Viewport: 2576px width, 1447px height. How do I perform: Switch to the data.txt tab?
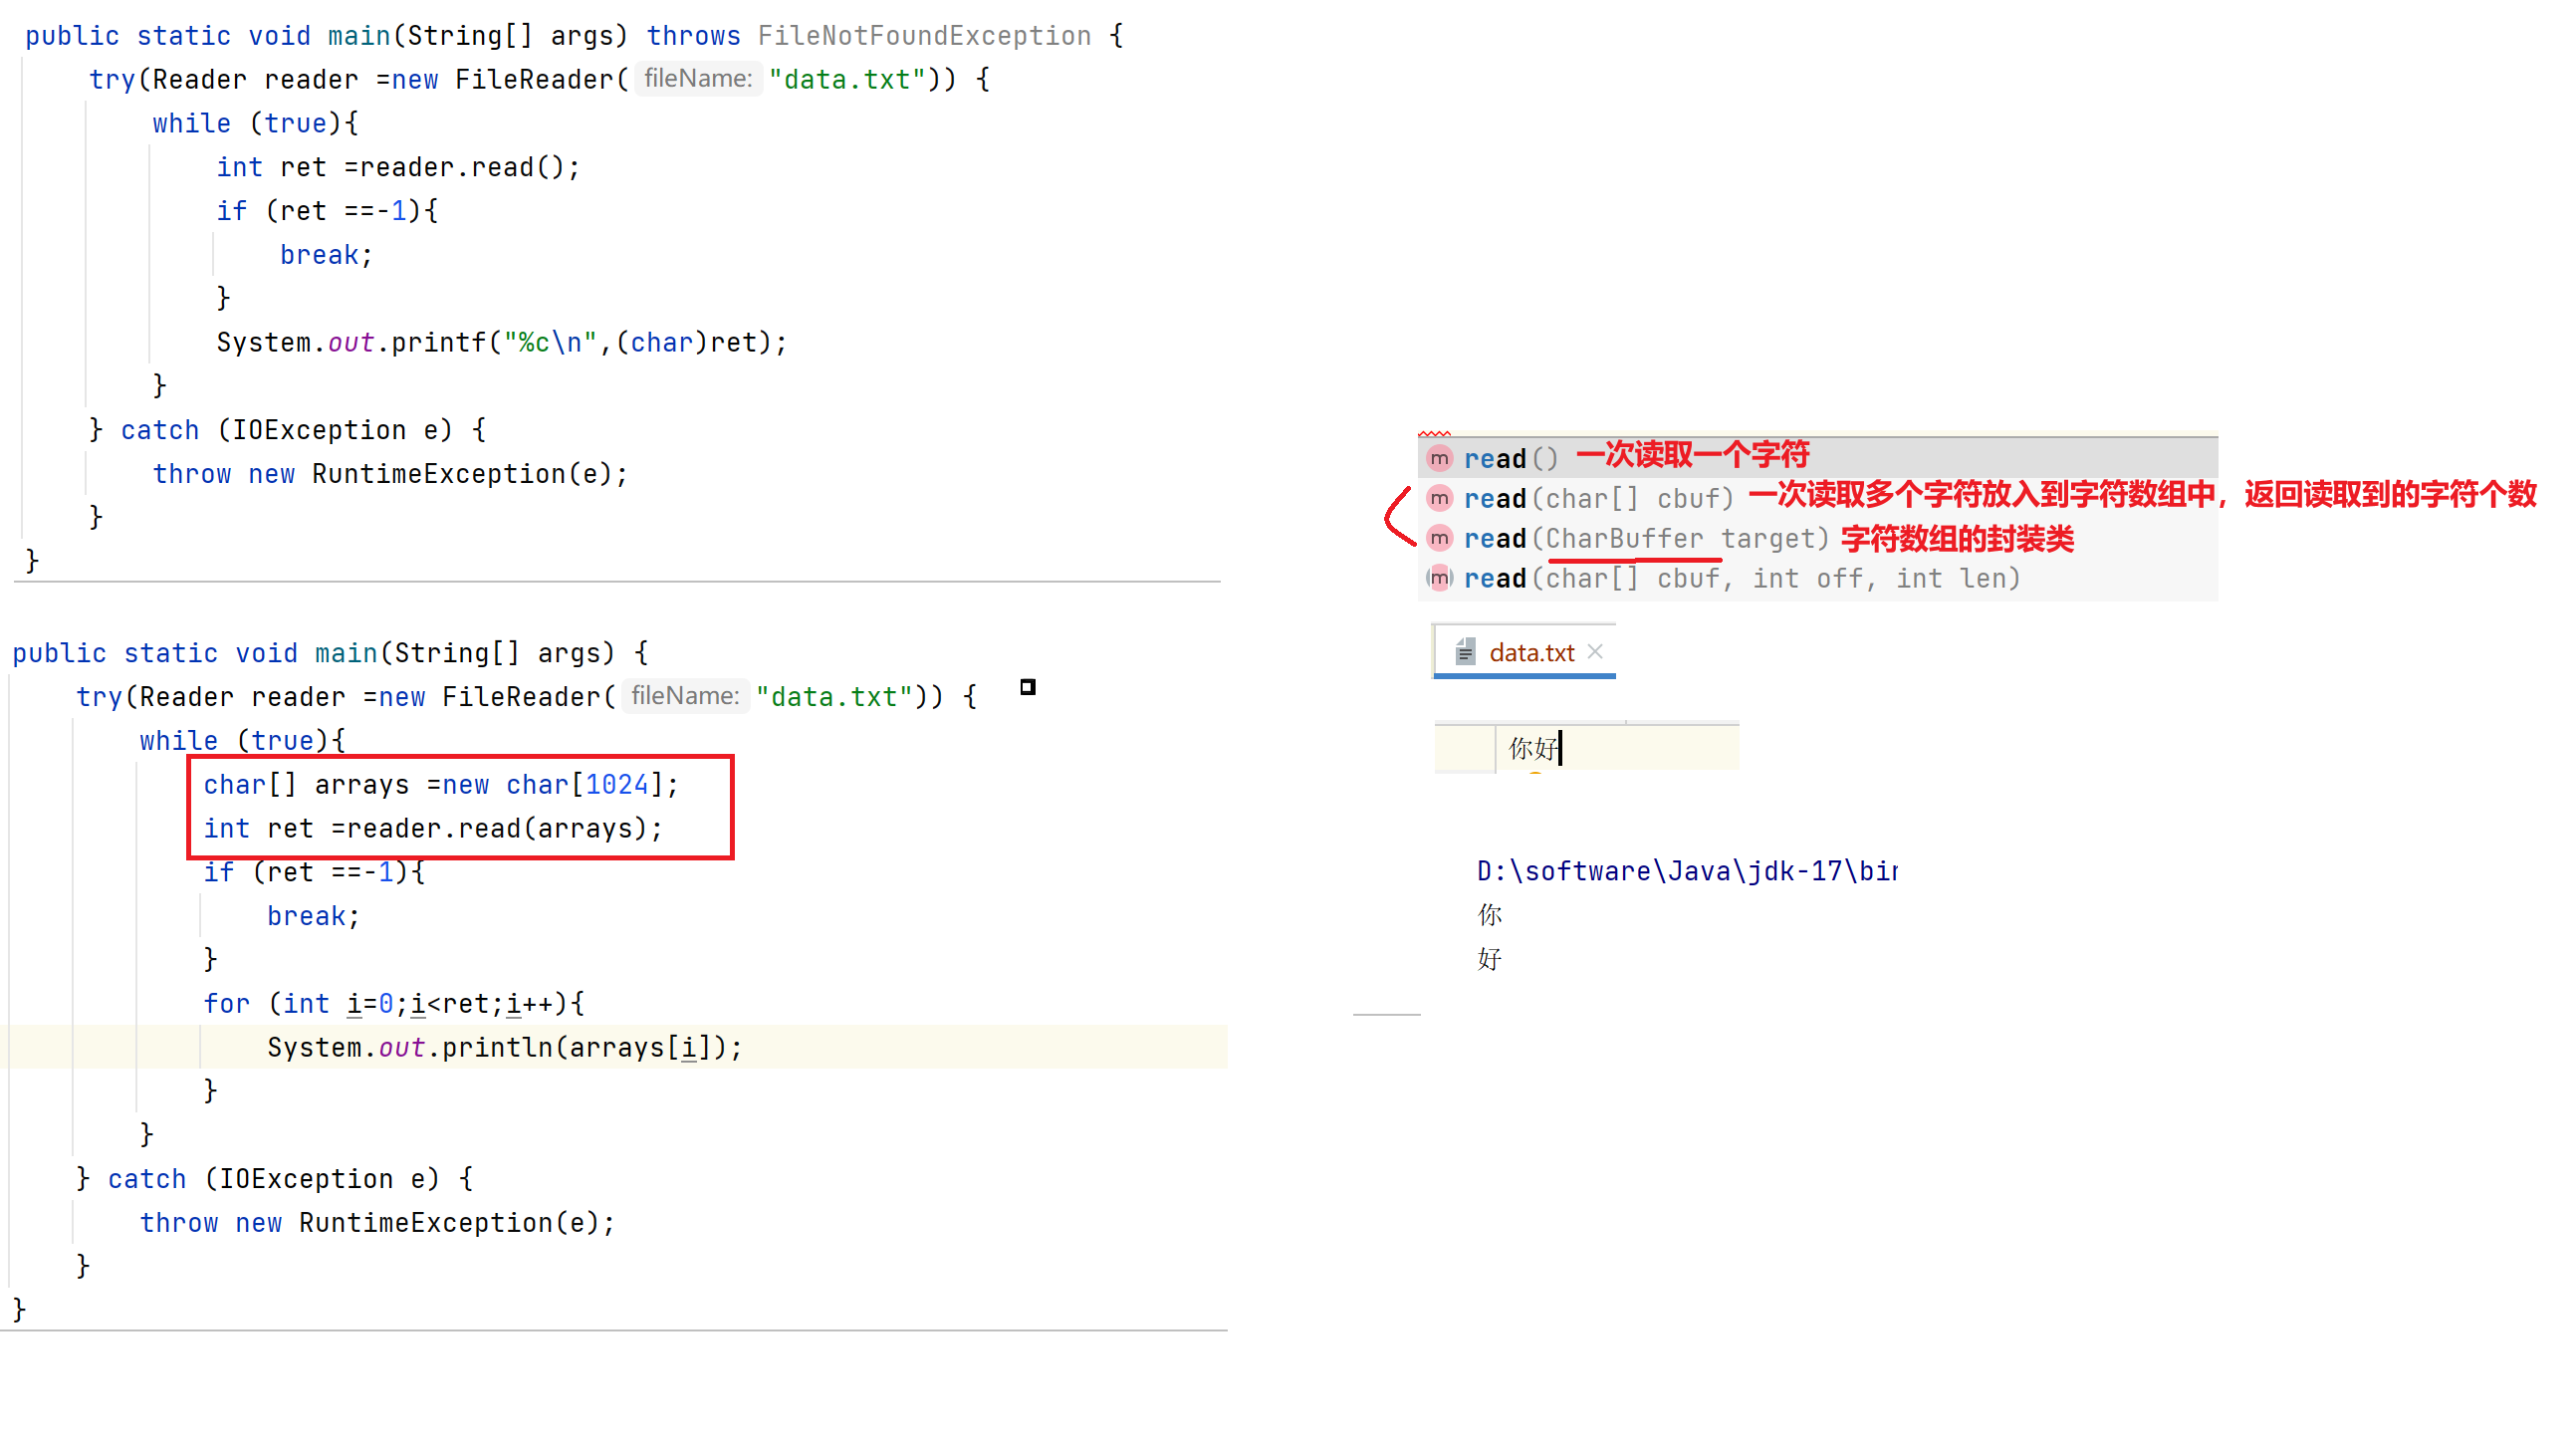1531,653
